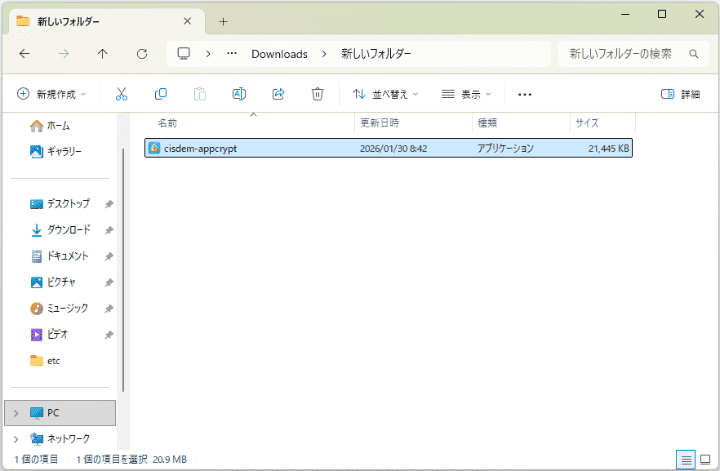Navigate back with the left arrow
720x471 pixels.
[x=25, y=54]
